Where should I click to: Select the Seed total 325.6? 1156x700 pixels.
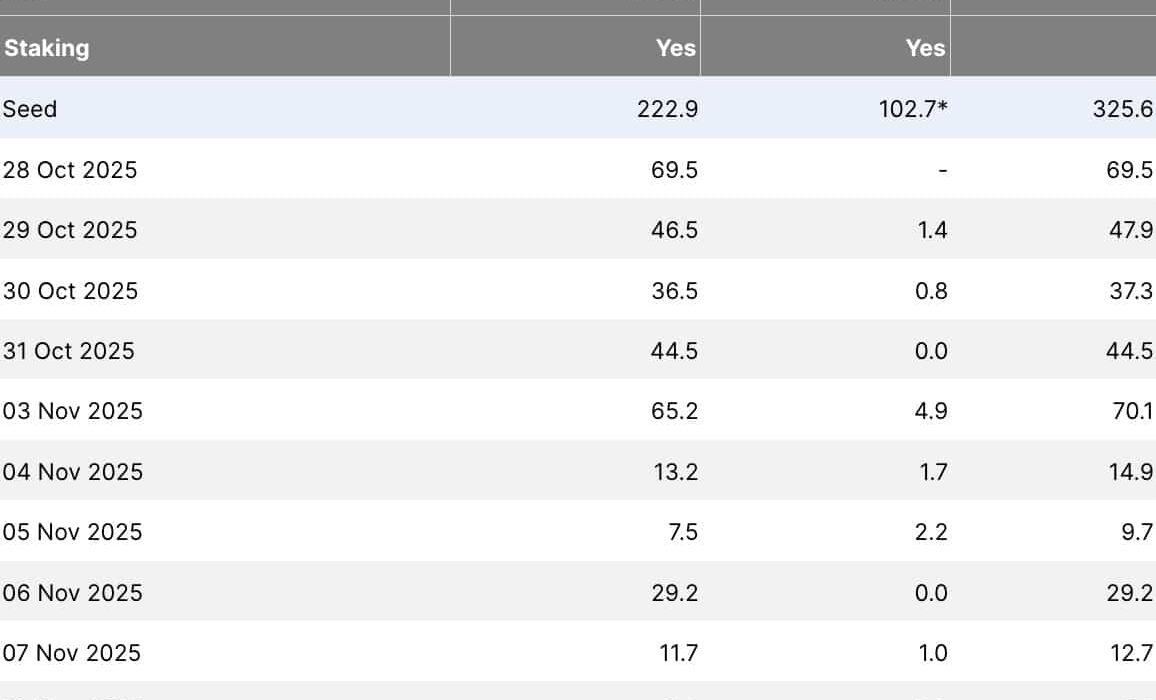1122,109
